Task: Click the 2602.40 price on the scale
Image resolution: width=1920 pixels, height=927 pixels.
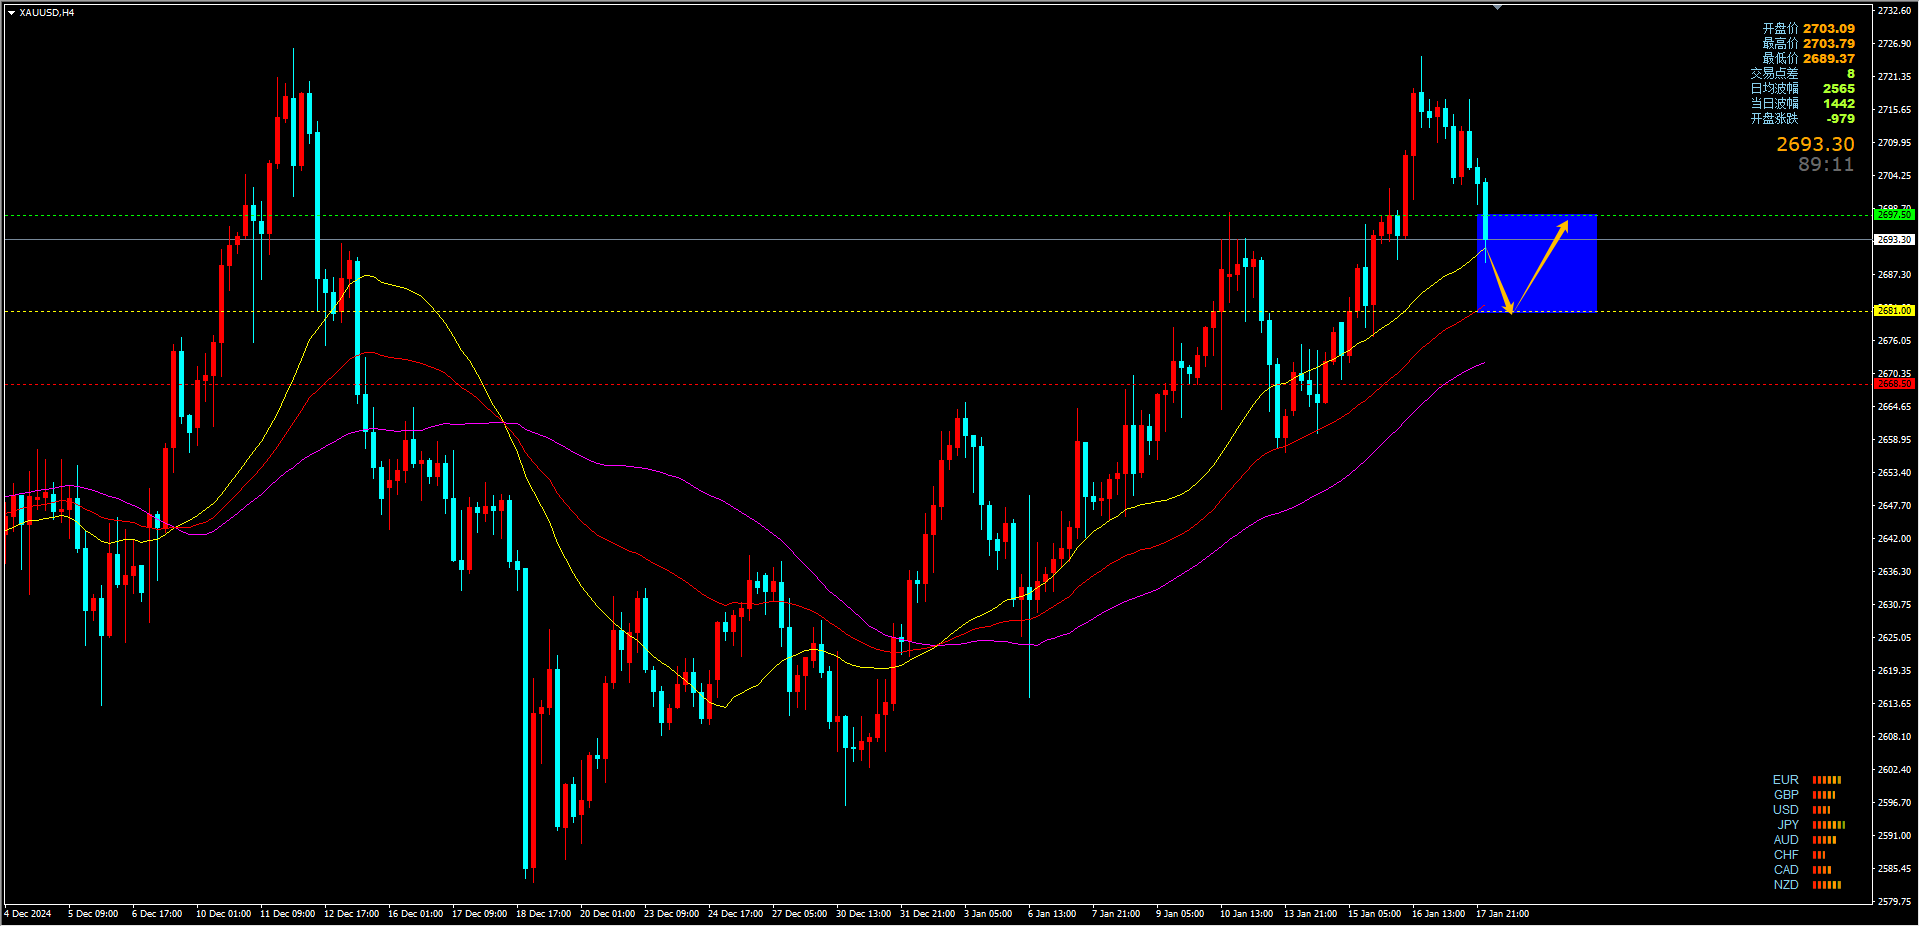Action: click(1894, 770)
